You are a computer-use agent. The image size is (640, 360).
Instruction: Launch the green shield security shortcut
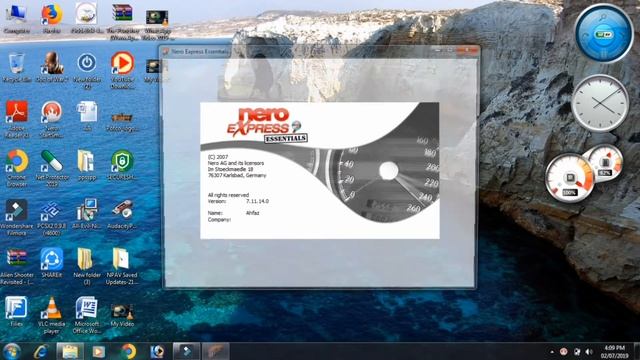click(x=122, y=165)
